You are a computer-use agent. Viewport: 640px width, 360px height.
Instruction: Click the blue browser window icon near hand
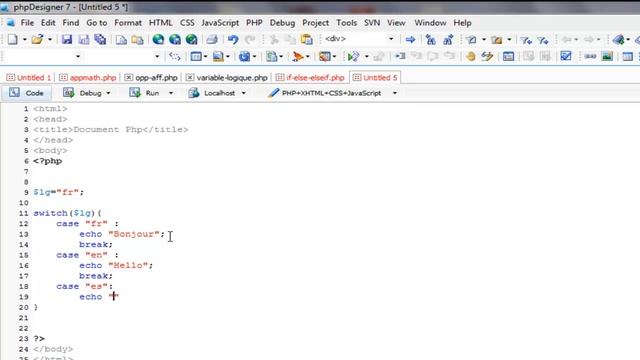(x=508, y=56)
